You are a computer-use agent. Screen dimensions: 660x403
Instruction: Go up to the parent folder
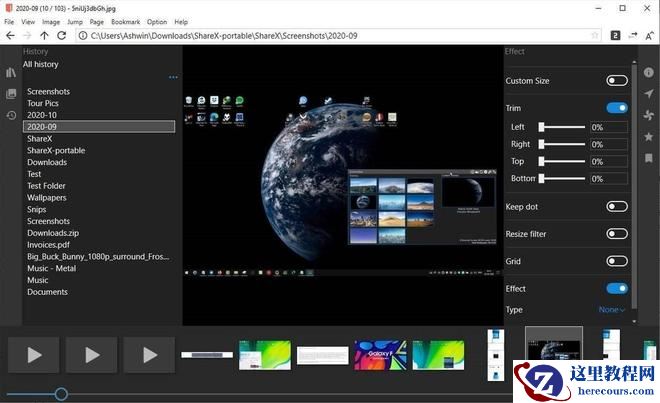tap(44, 35)
